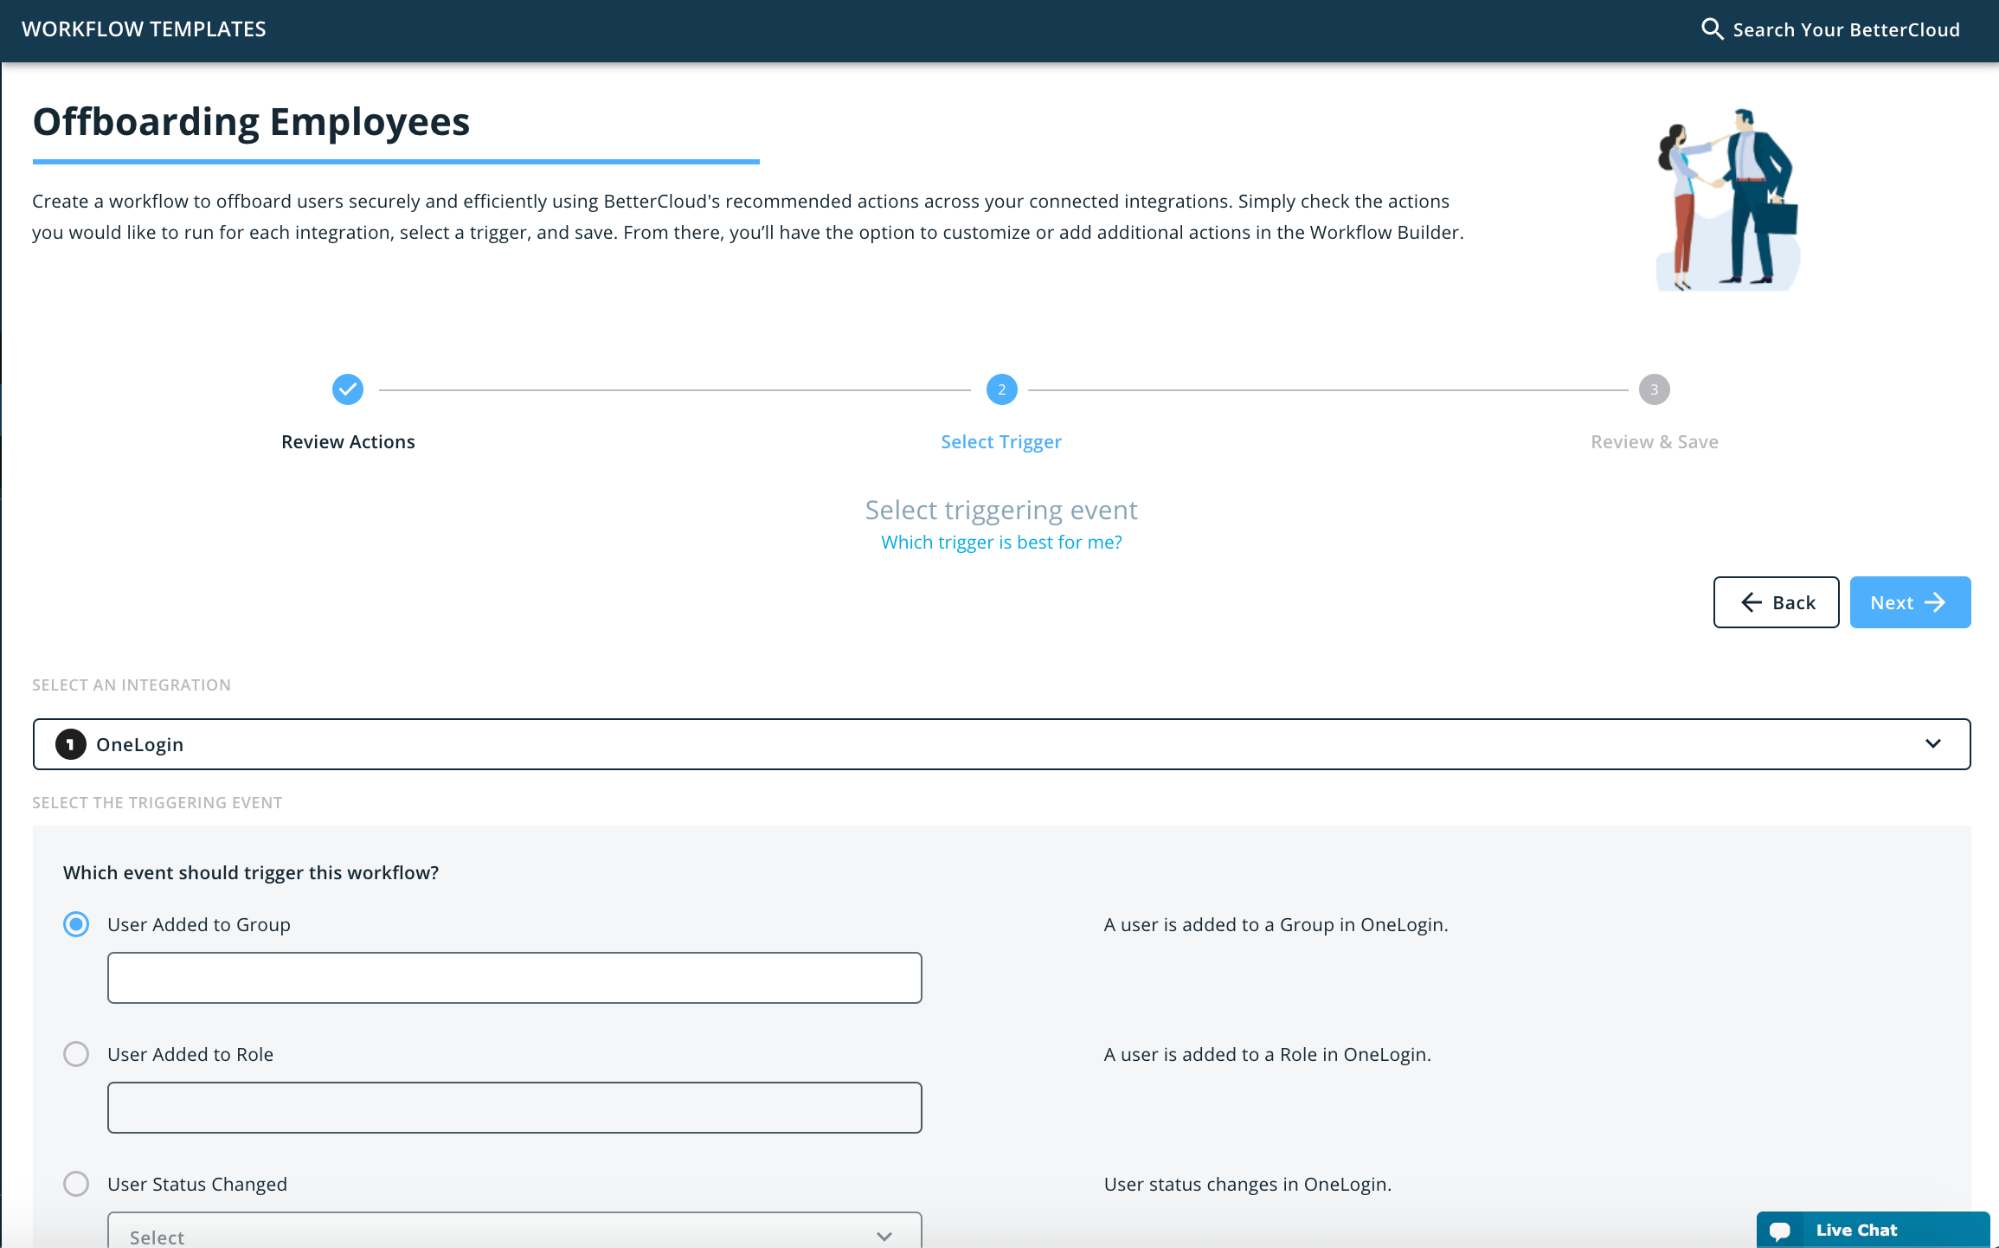This screenshot has height=1248, width=1999.
Task: Click the step 2 circle indicator
Action: point(1001,389)
